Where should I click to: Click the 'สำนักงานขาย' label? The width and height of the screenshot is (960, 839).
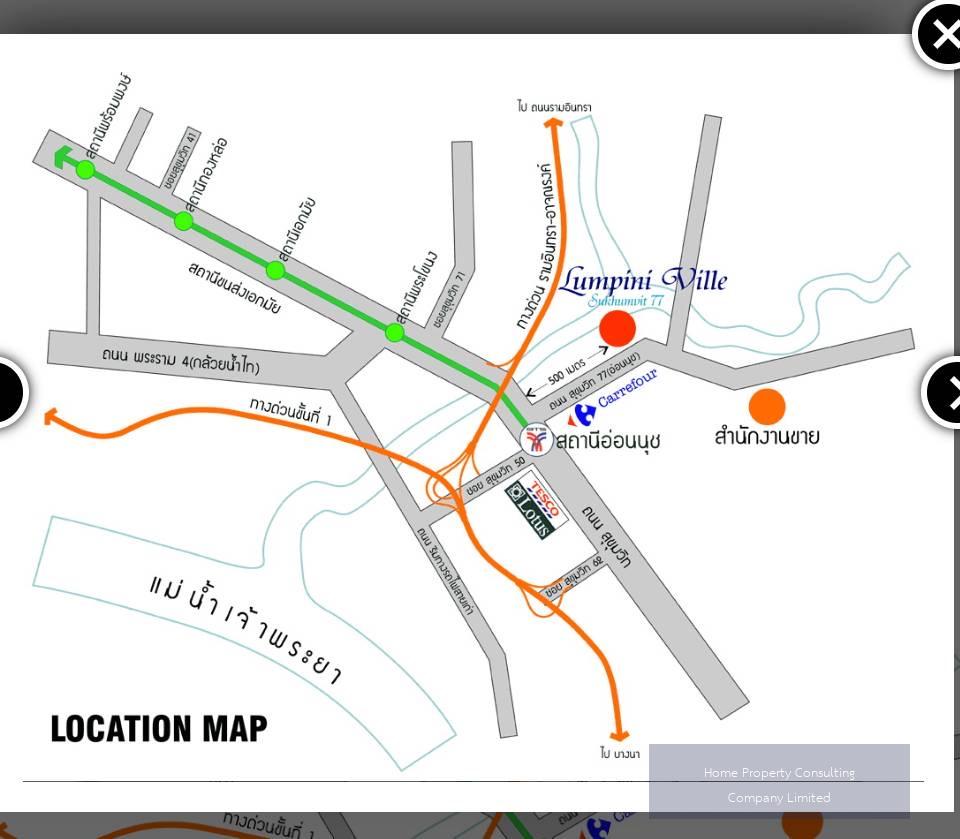pos(767,437)
